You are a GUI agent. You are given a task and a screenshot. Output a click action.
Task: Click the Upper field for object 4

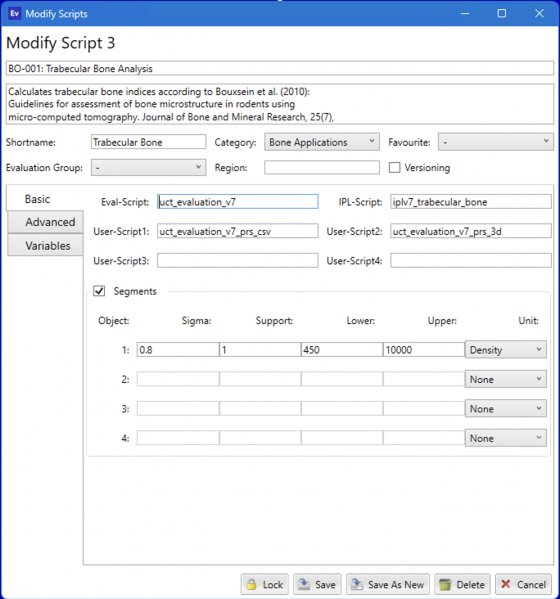coord(424,438)
